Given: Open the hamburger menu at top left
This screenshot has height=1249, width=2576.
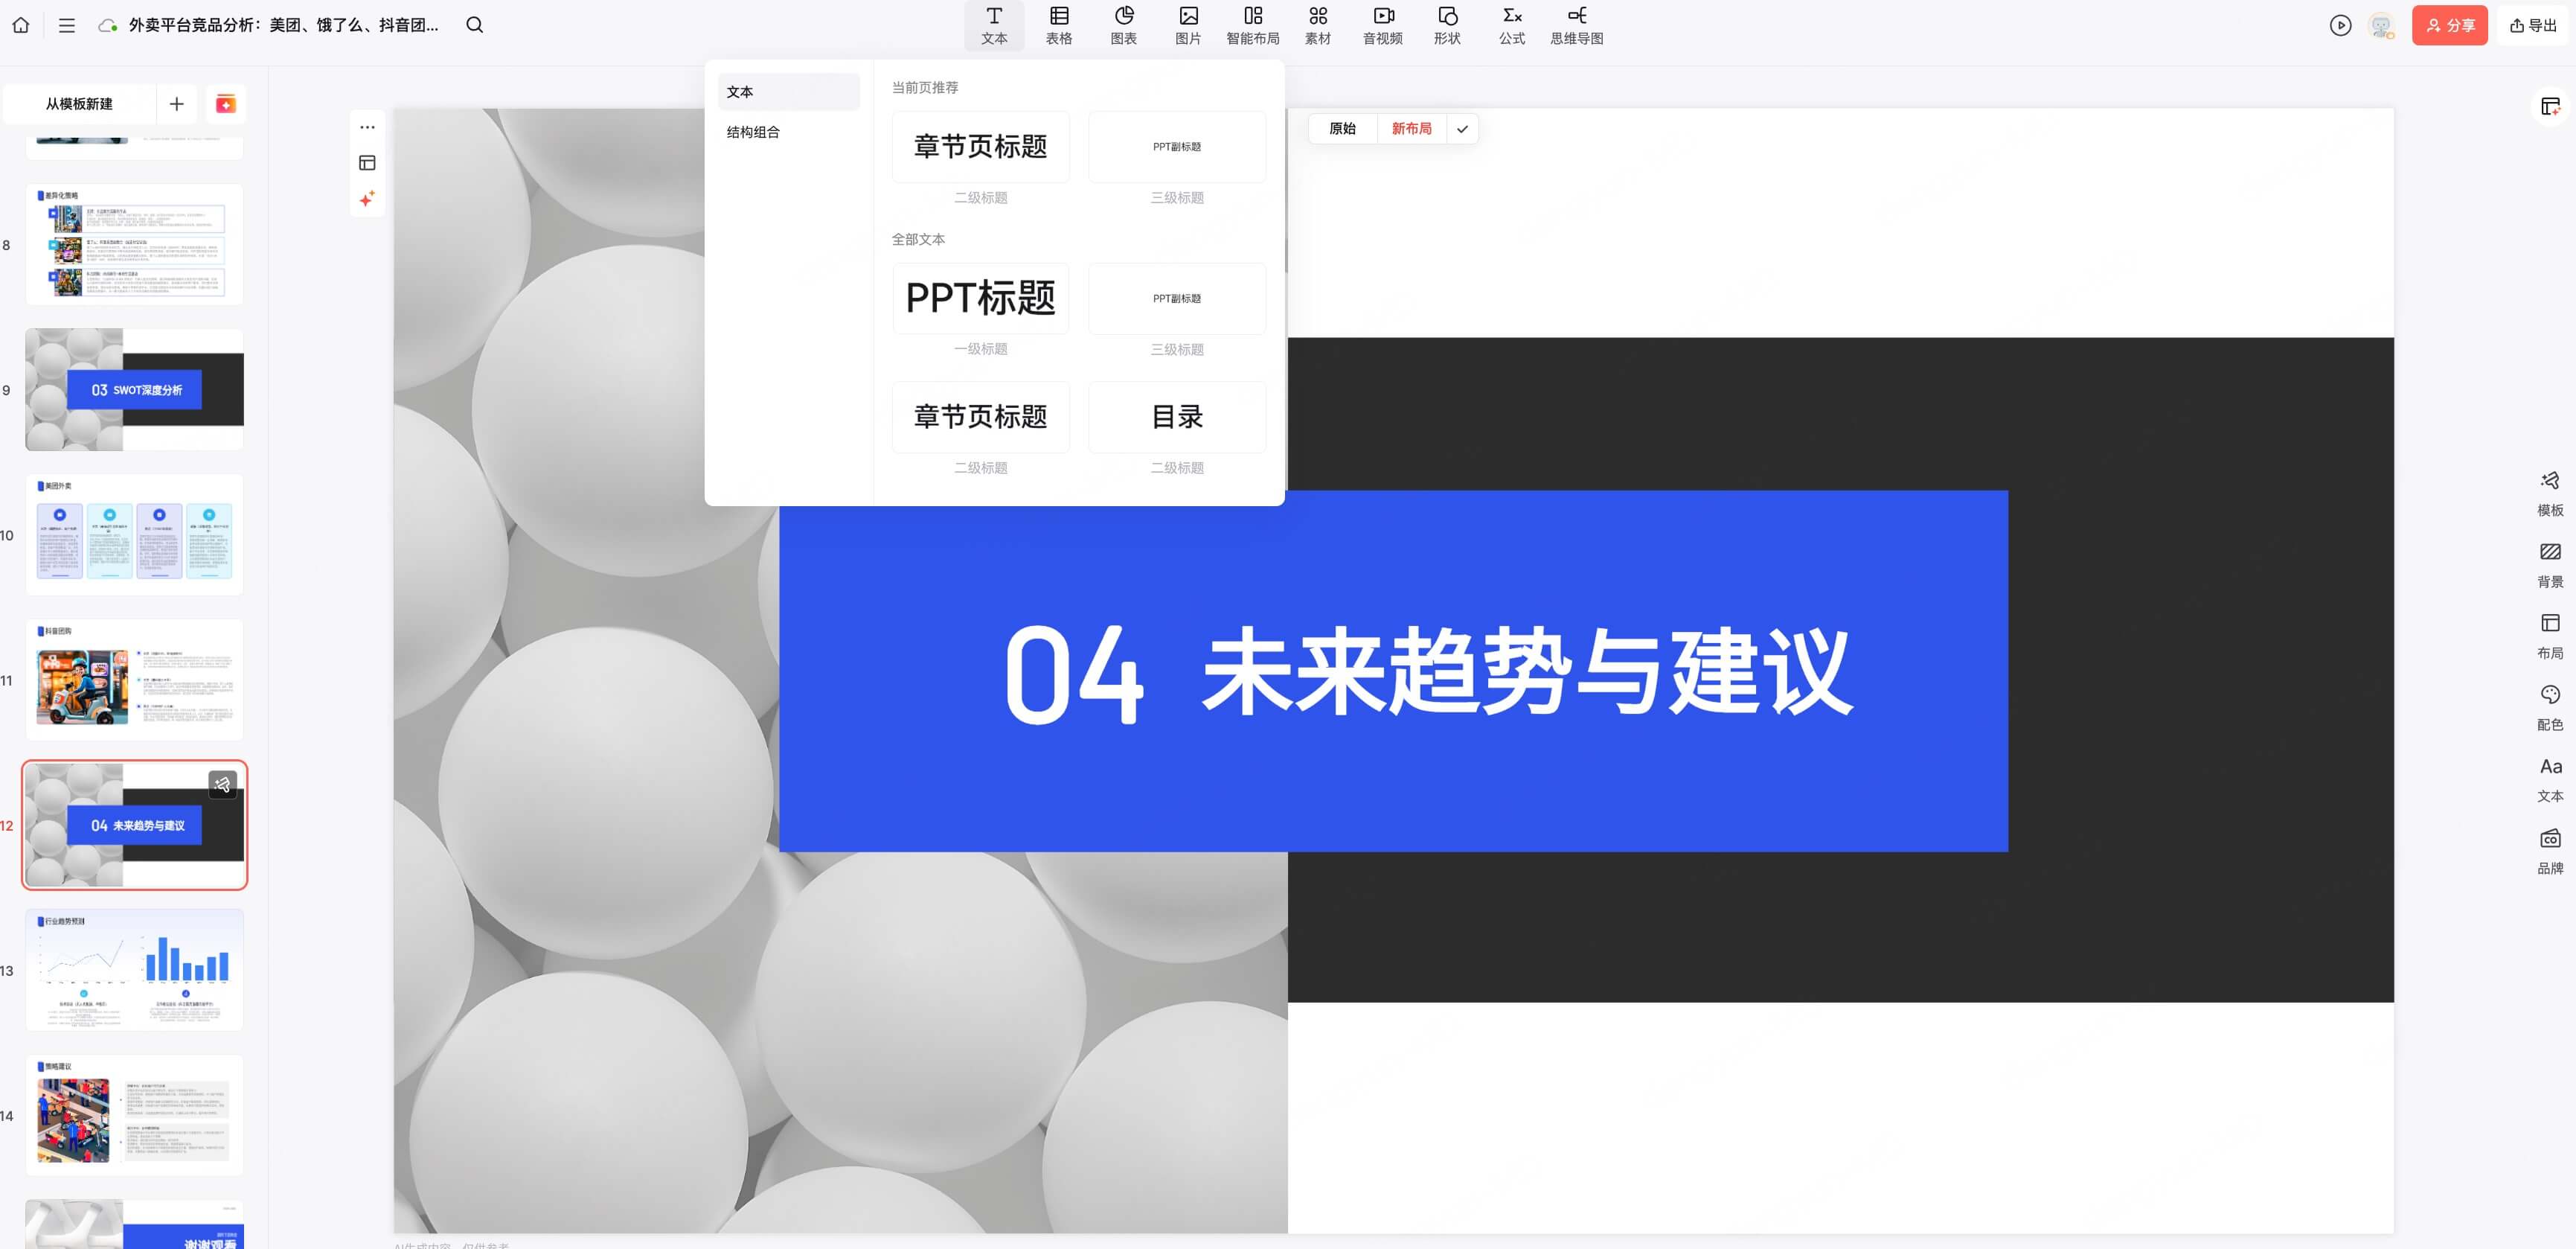Looking at the screenshot, I should tap(67, 25).
